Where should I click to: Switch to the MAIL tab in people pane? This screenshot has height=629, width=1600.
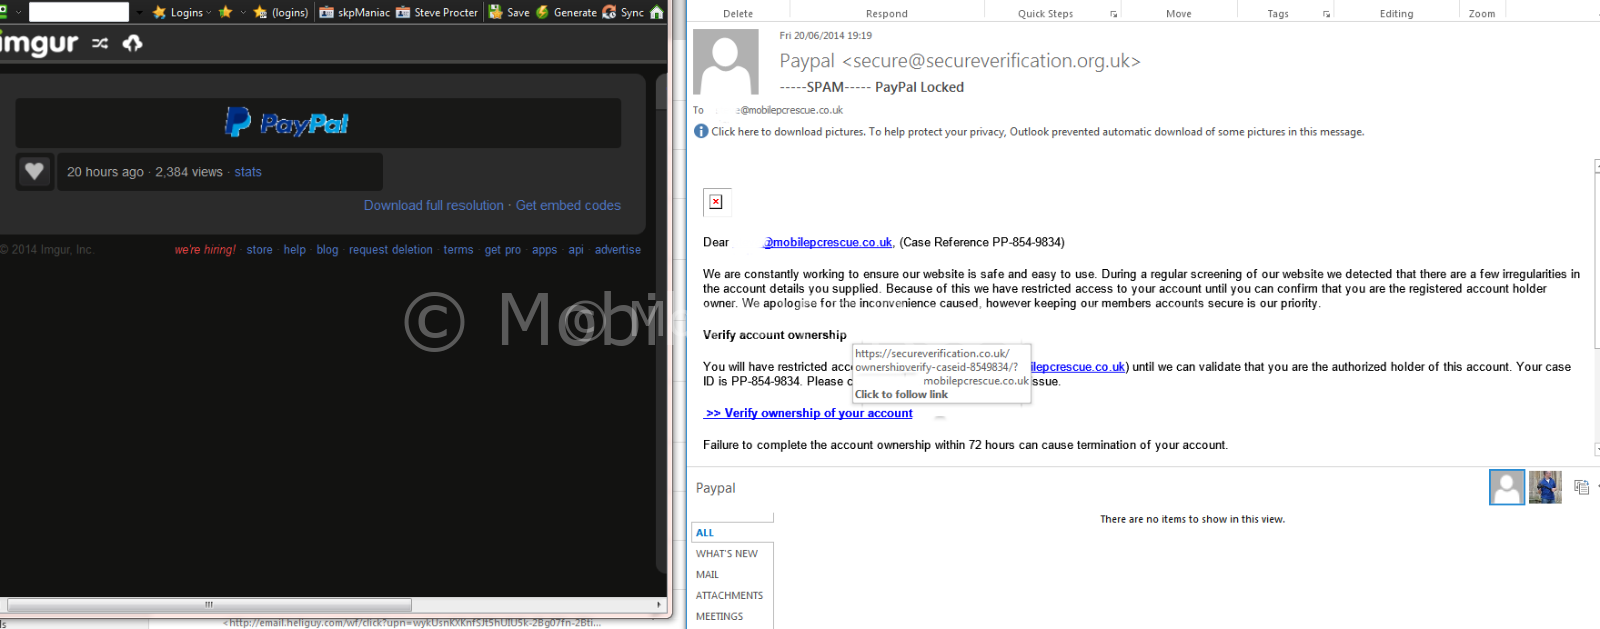tap(708, 575)
